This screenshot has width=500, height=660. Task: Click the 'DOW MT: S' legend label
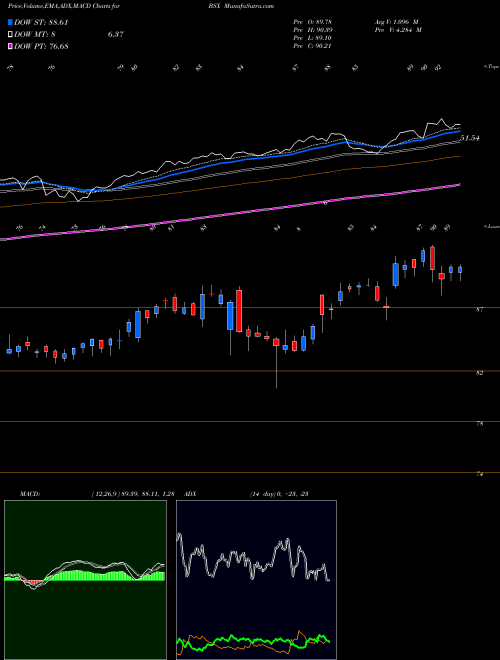click(35, 35)
